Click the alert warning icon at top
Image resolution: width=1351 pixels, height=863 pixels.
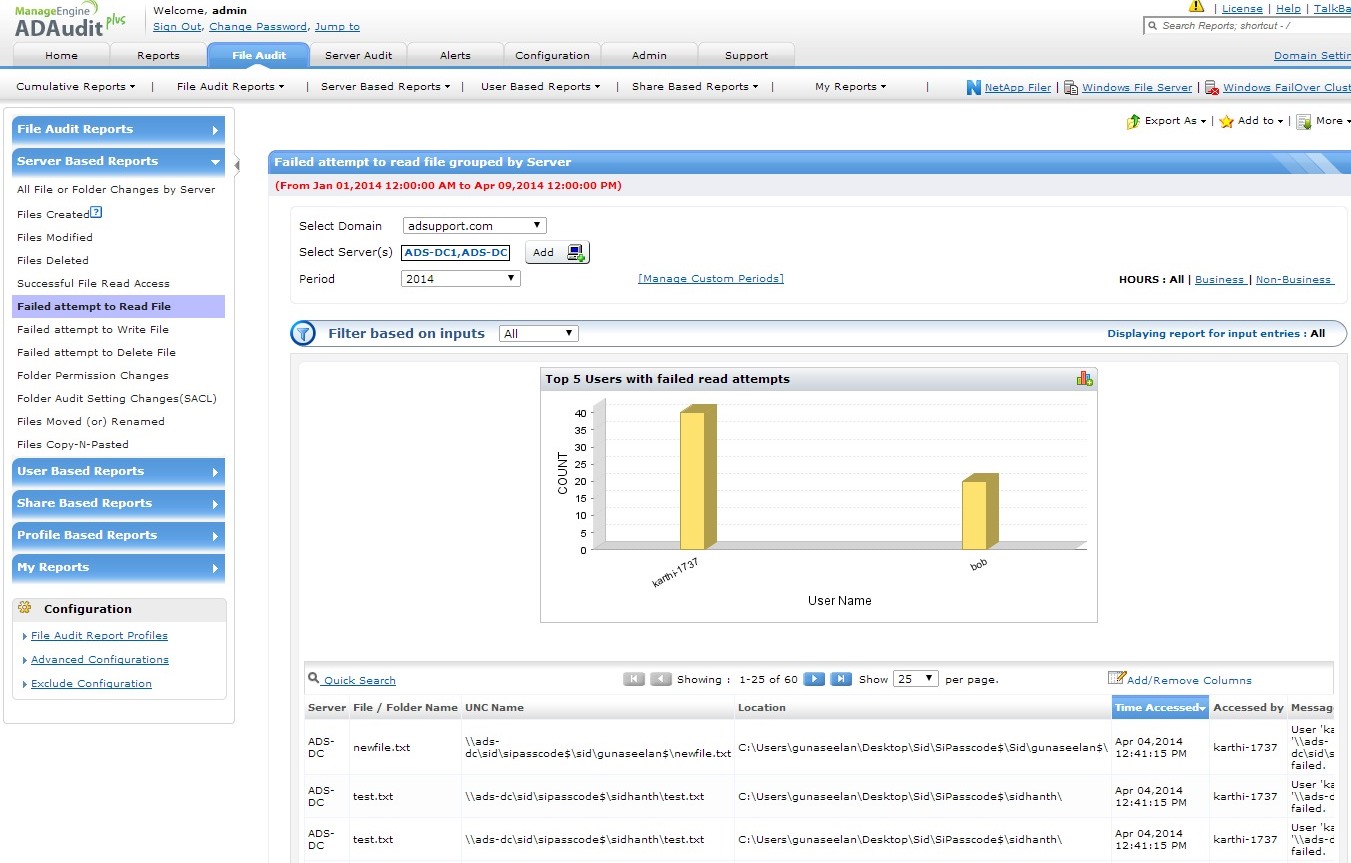[1196, 7]
